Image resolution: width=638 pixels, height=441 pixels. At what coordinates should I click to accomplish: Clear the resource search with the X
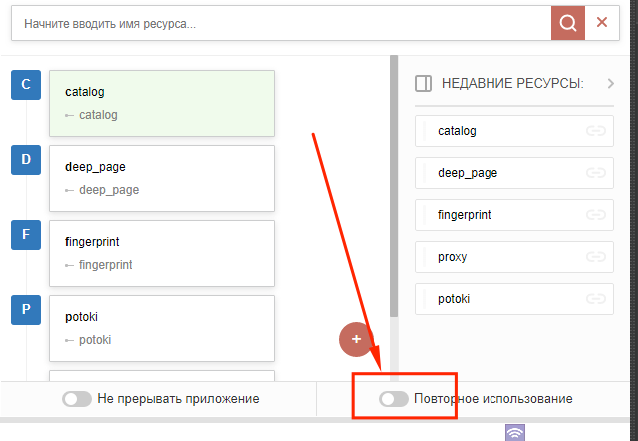point(602,22)
